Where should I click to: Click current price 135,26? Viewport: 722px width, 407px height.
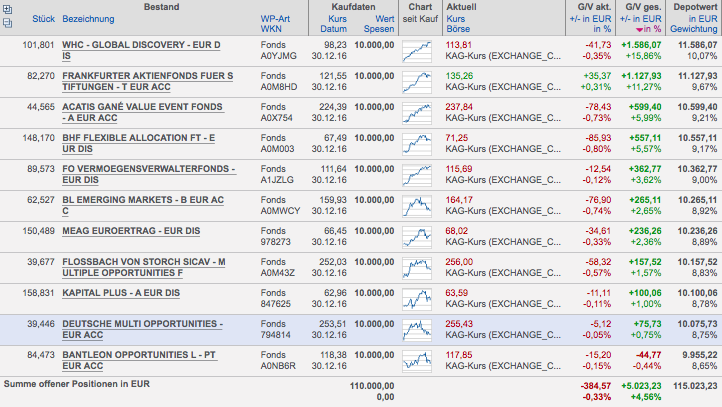(459, 76)
